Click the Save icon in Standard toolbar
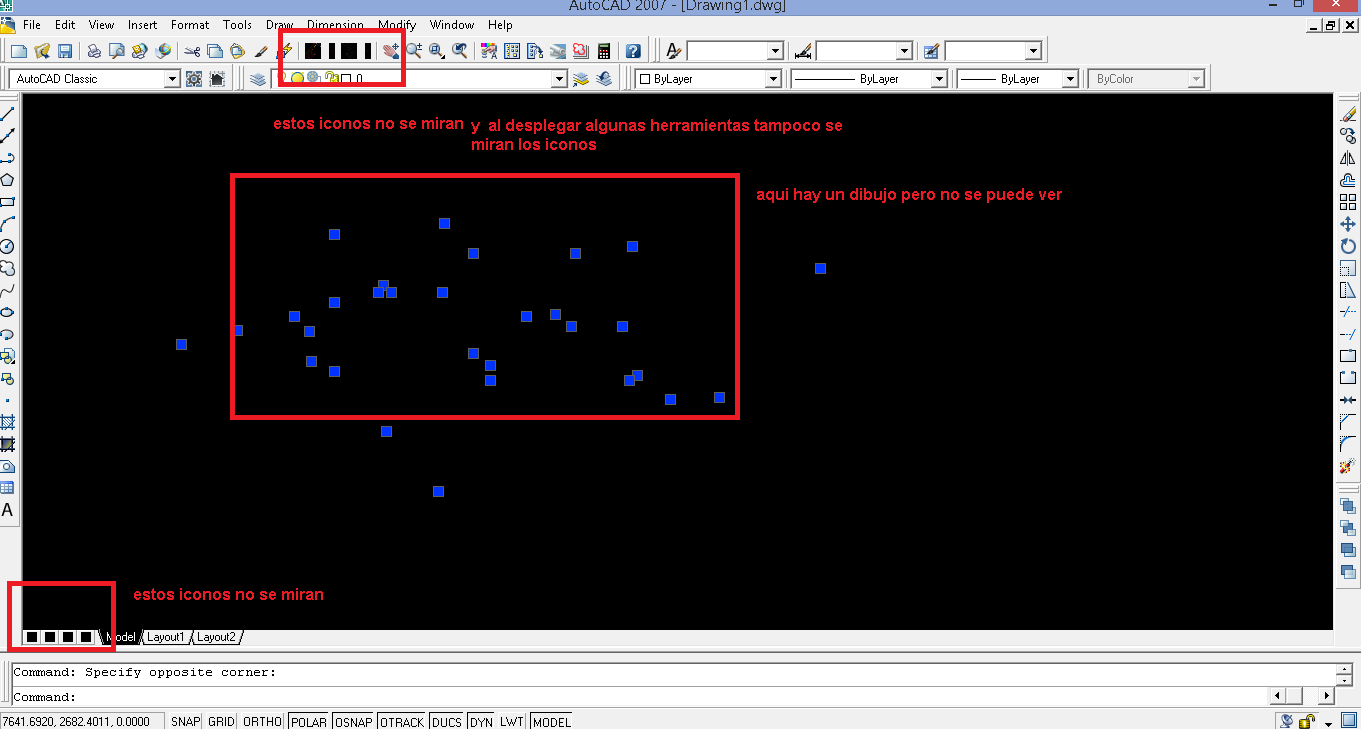This screenshot has height=729, width=1361. point(65,51)
